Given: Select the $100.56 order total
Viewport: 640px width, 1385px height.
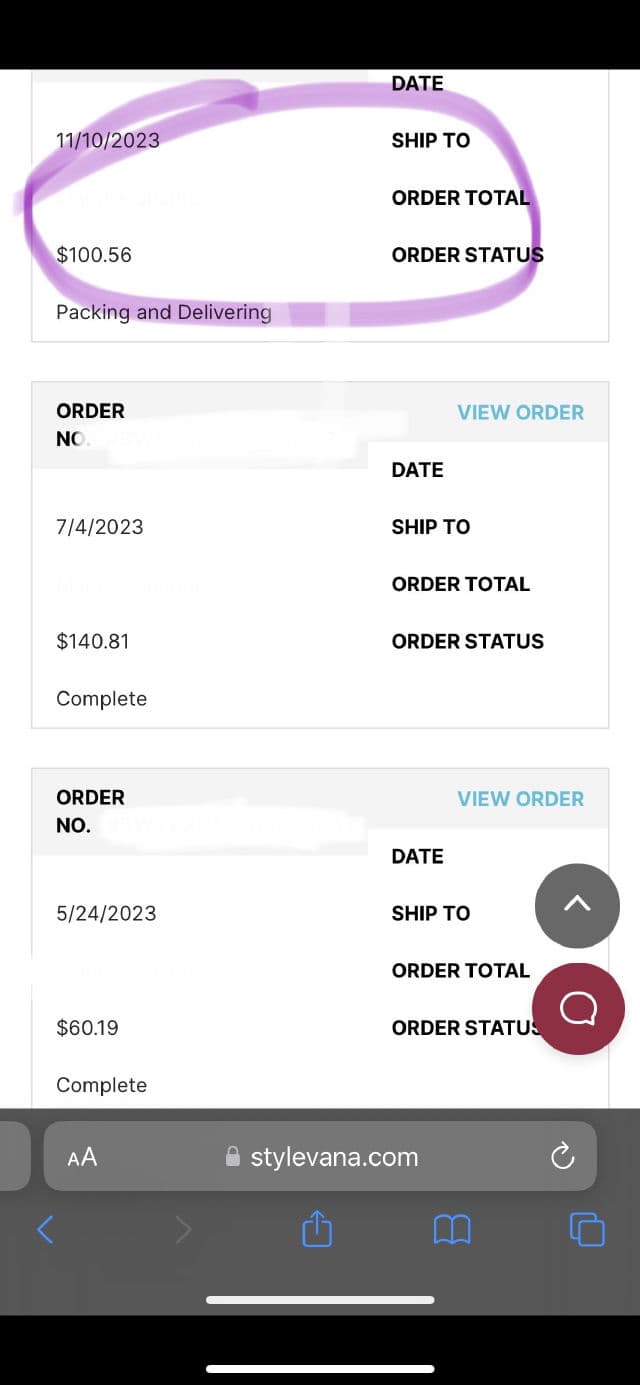Looking at the screenshot, I should tap(94, 255).
